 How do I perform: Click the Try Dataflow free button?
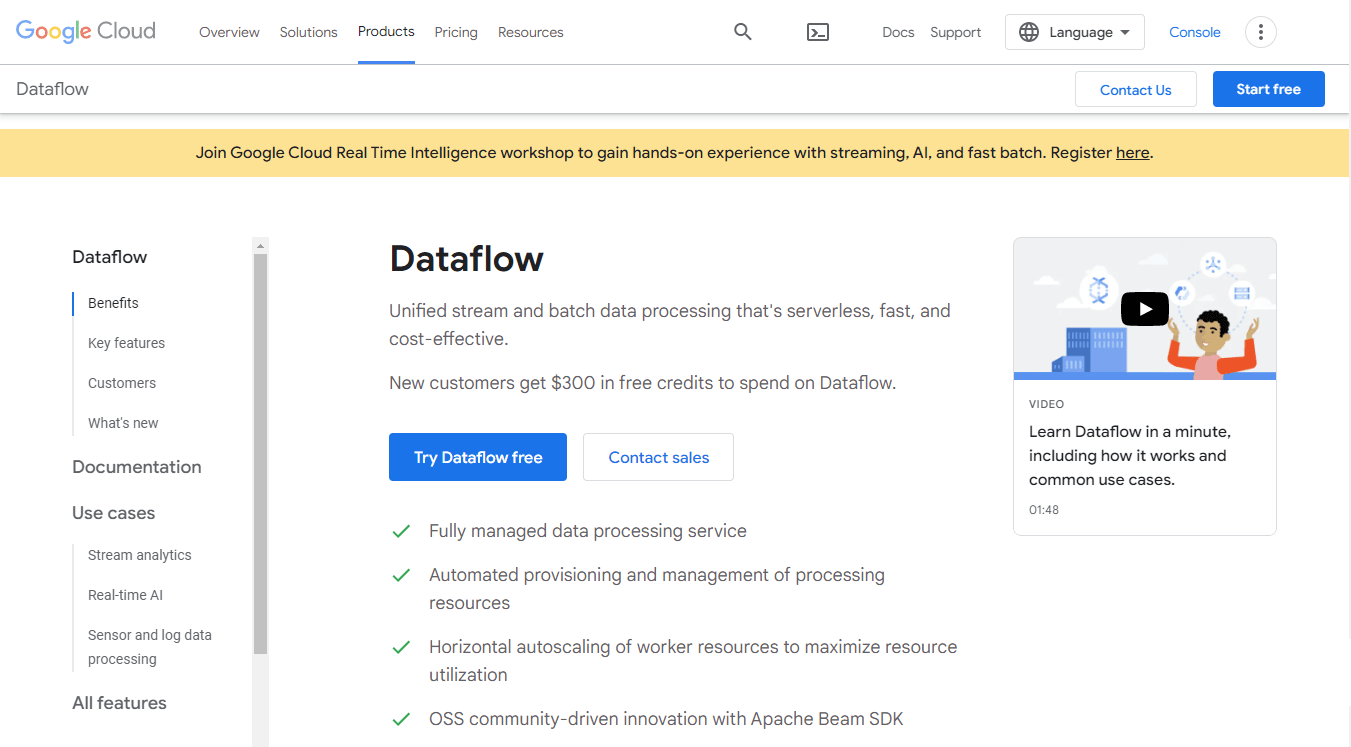pyautogui.click(x=477, y=457)
